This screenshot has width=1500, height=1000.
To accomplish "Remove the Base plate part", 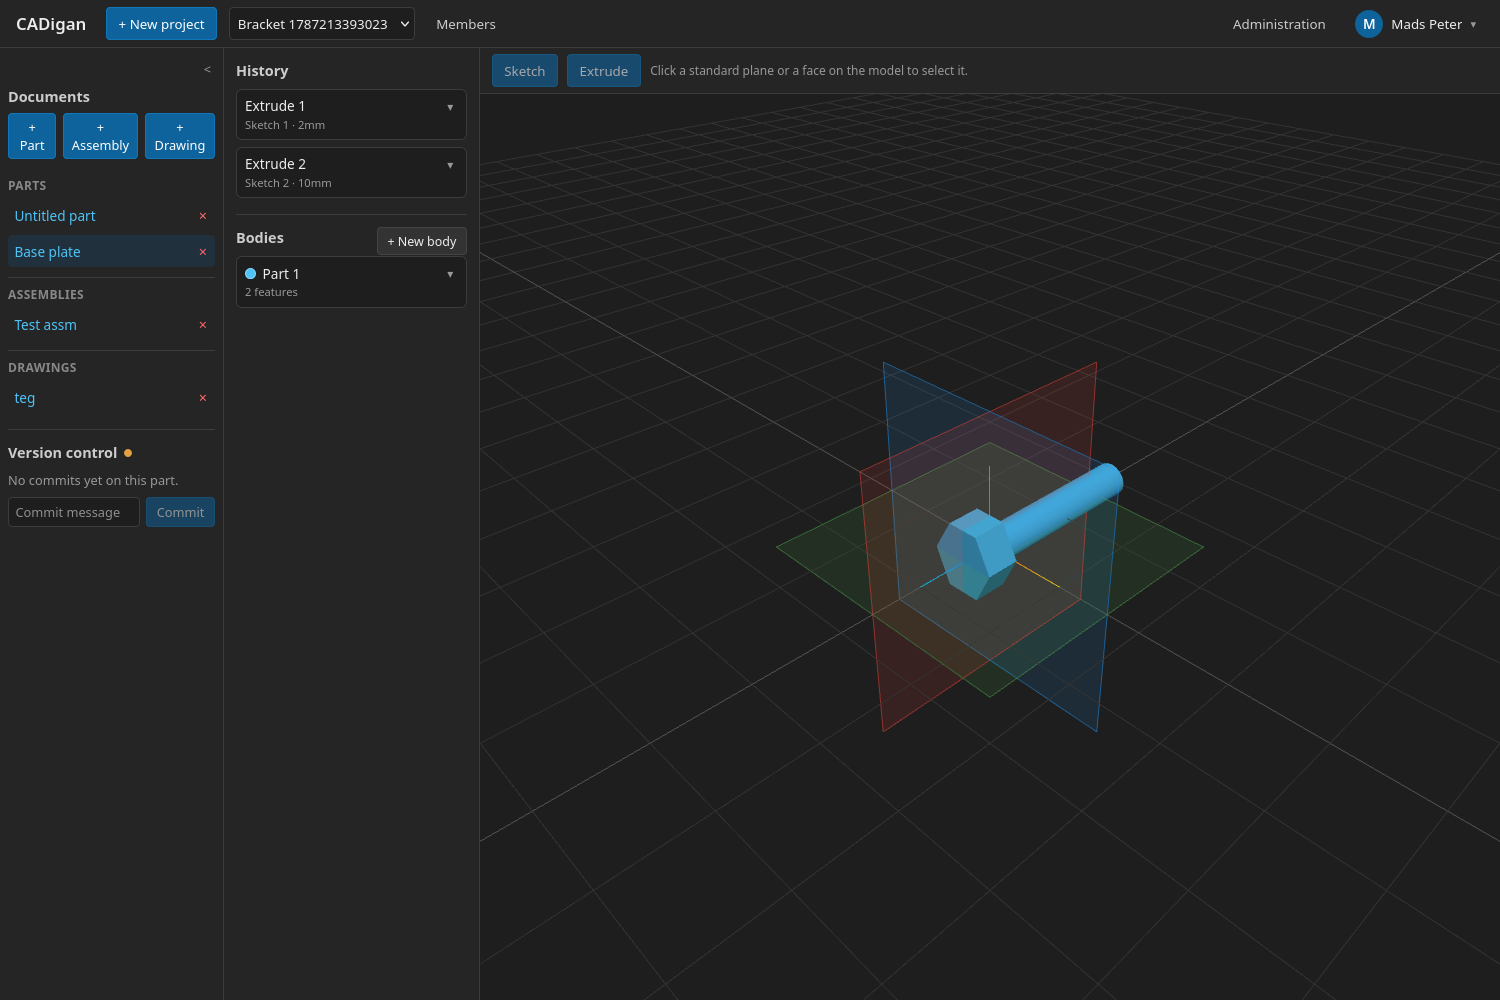I will [203, 252].
